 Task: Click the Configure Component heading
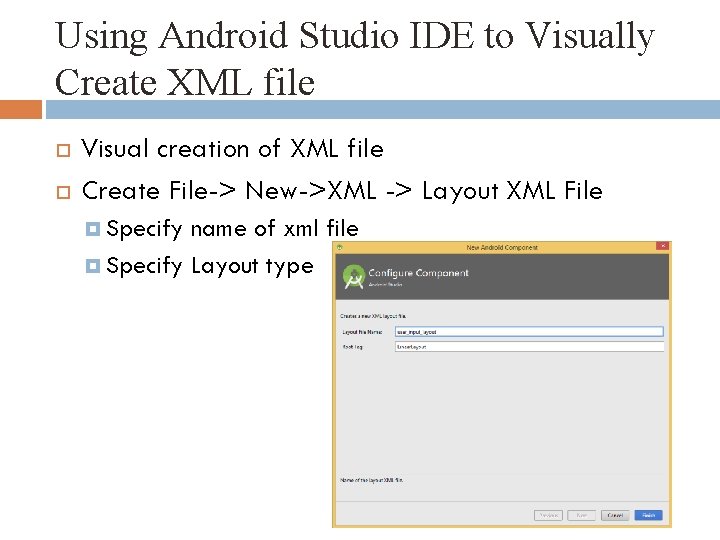click(x=418, y=273)
